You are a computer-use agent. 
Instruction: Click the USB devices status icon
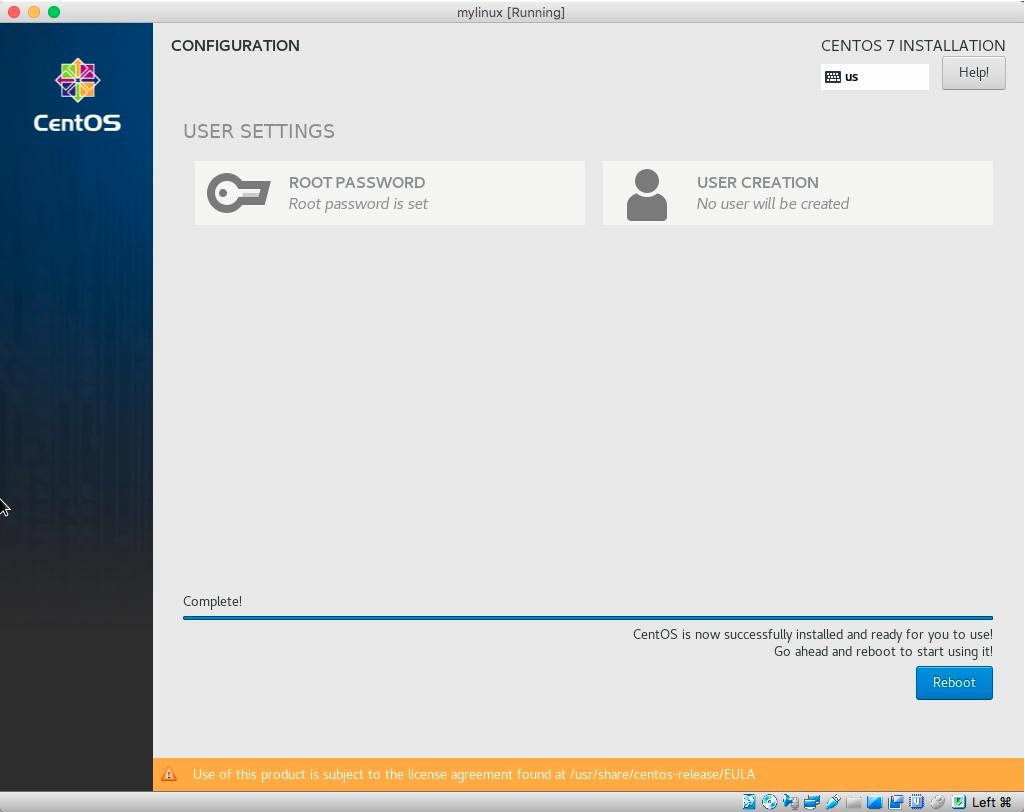(834, 801)
